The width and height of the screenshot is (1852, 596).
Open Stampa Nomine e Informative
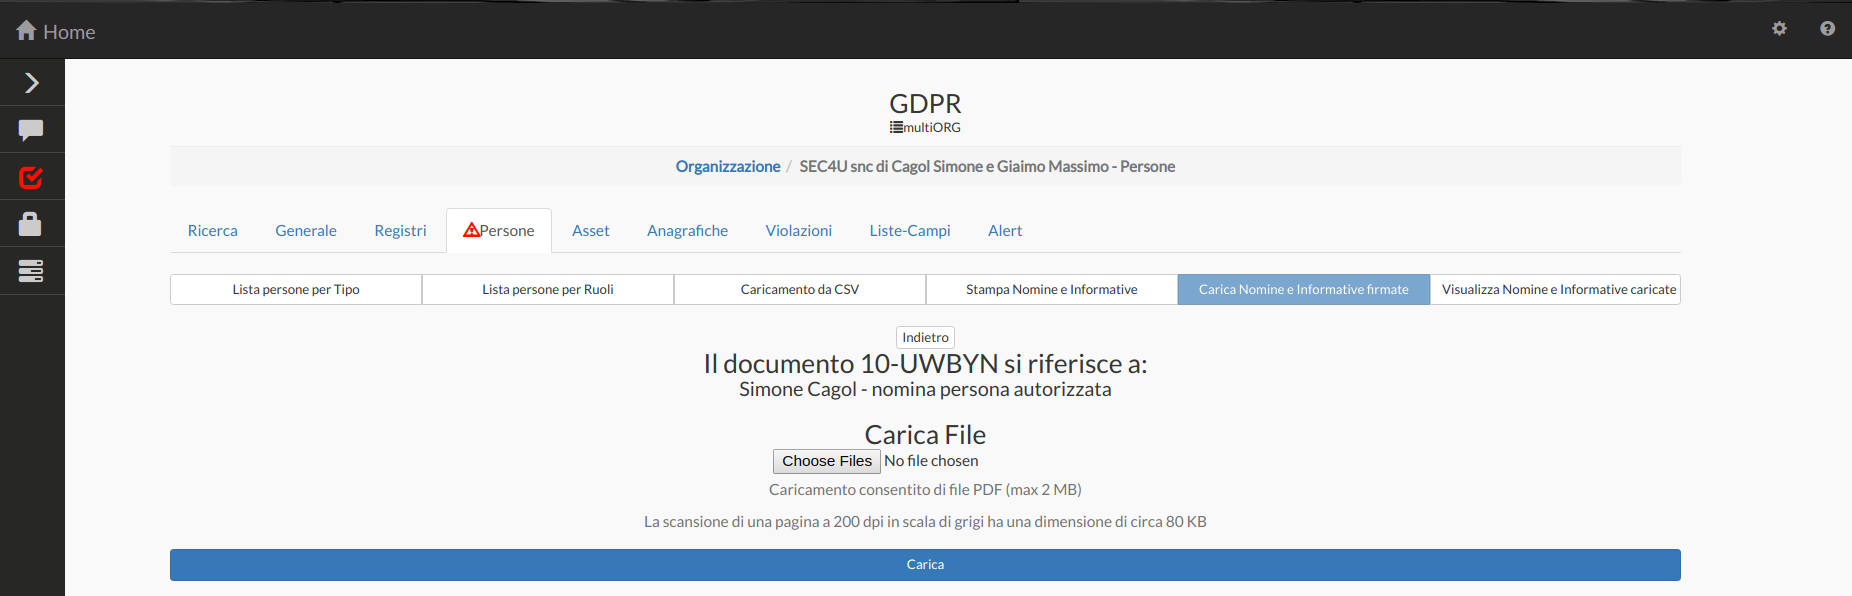pos(1052,289)
